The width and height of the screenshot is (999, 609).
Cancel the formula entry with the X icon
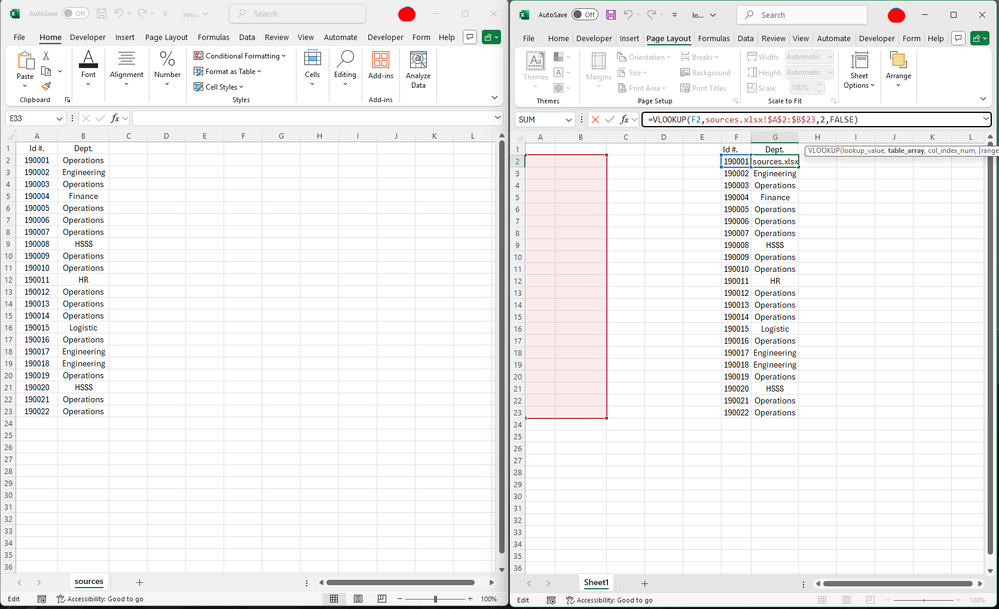(x=595, y=119)
